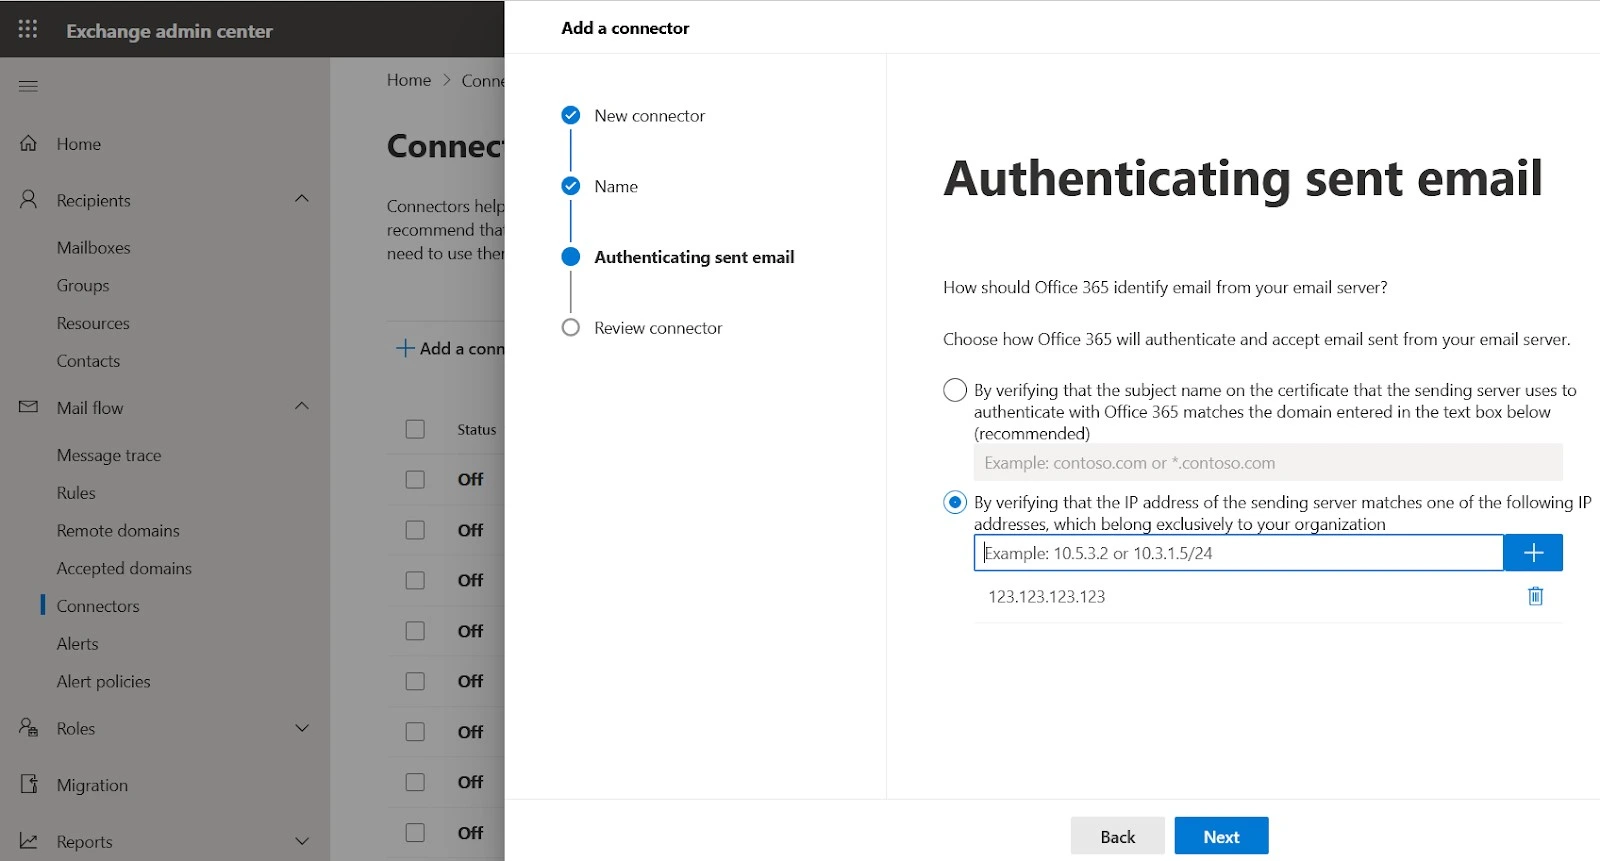Screen dimensions: 1600x861
Task: Open the app launcher waffle icon
Action: [x=28, y=29]
